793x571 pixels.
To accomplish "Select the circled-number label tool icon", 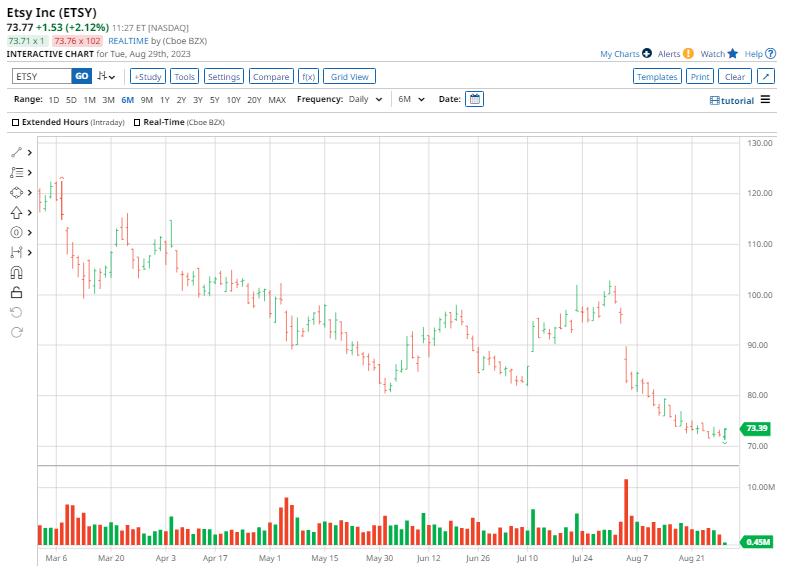I will [x=16, y=233].
